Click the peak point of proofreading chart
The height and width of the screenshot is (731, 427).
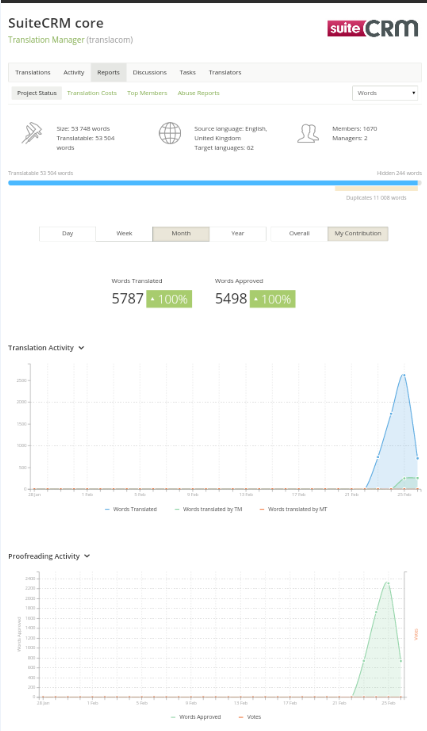pyautogui.click(x=387, y=583)
